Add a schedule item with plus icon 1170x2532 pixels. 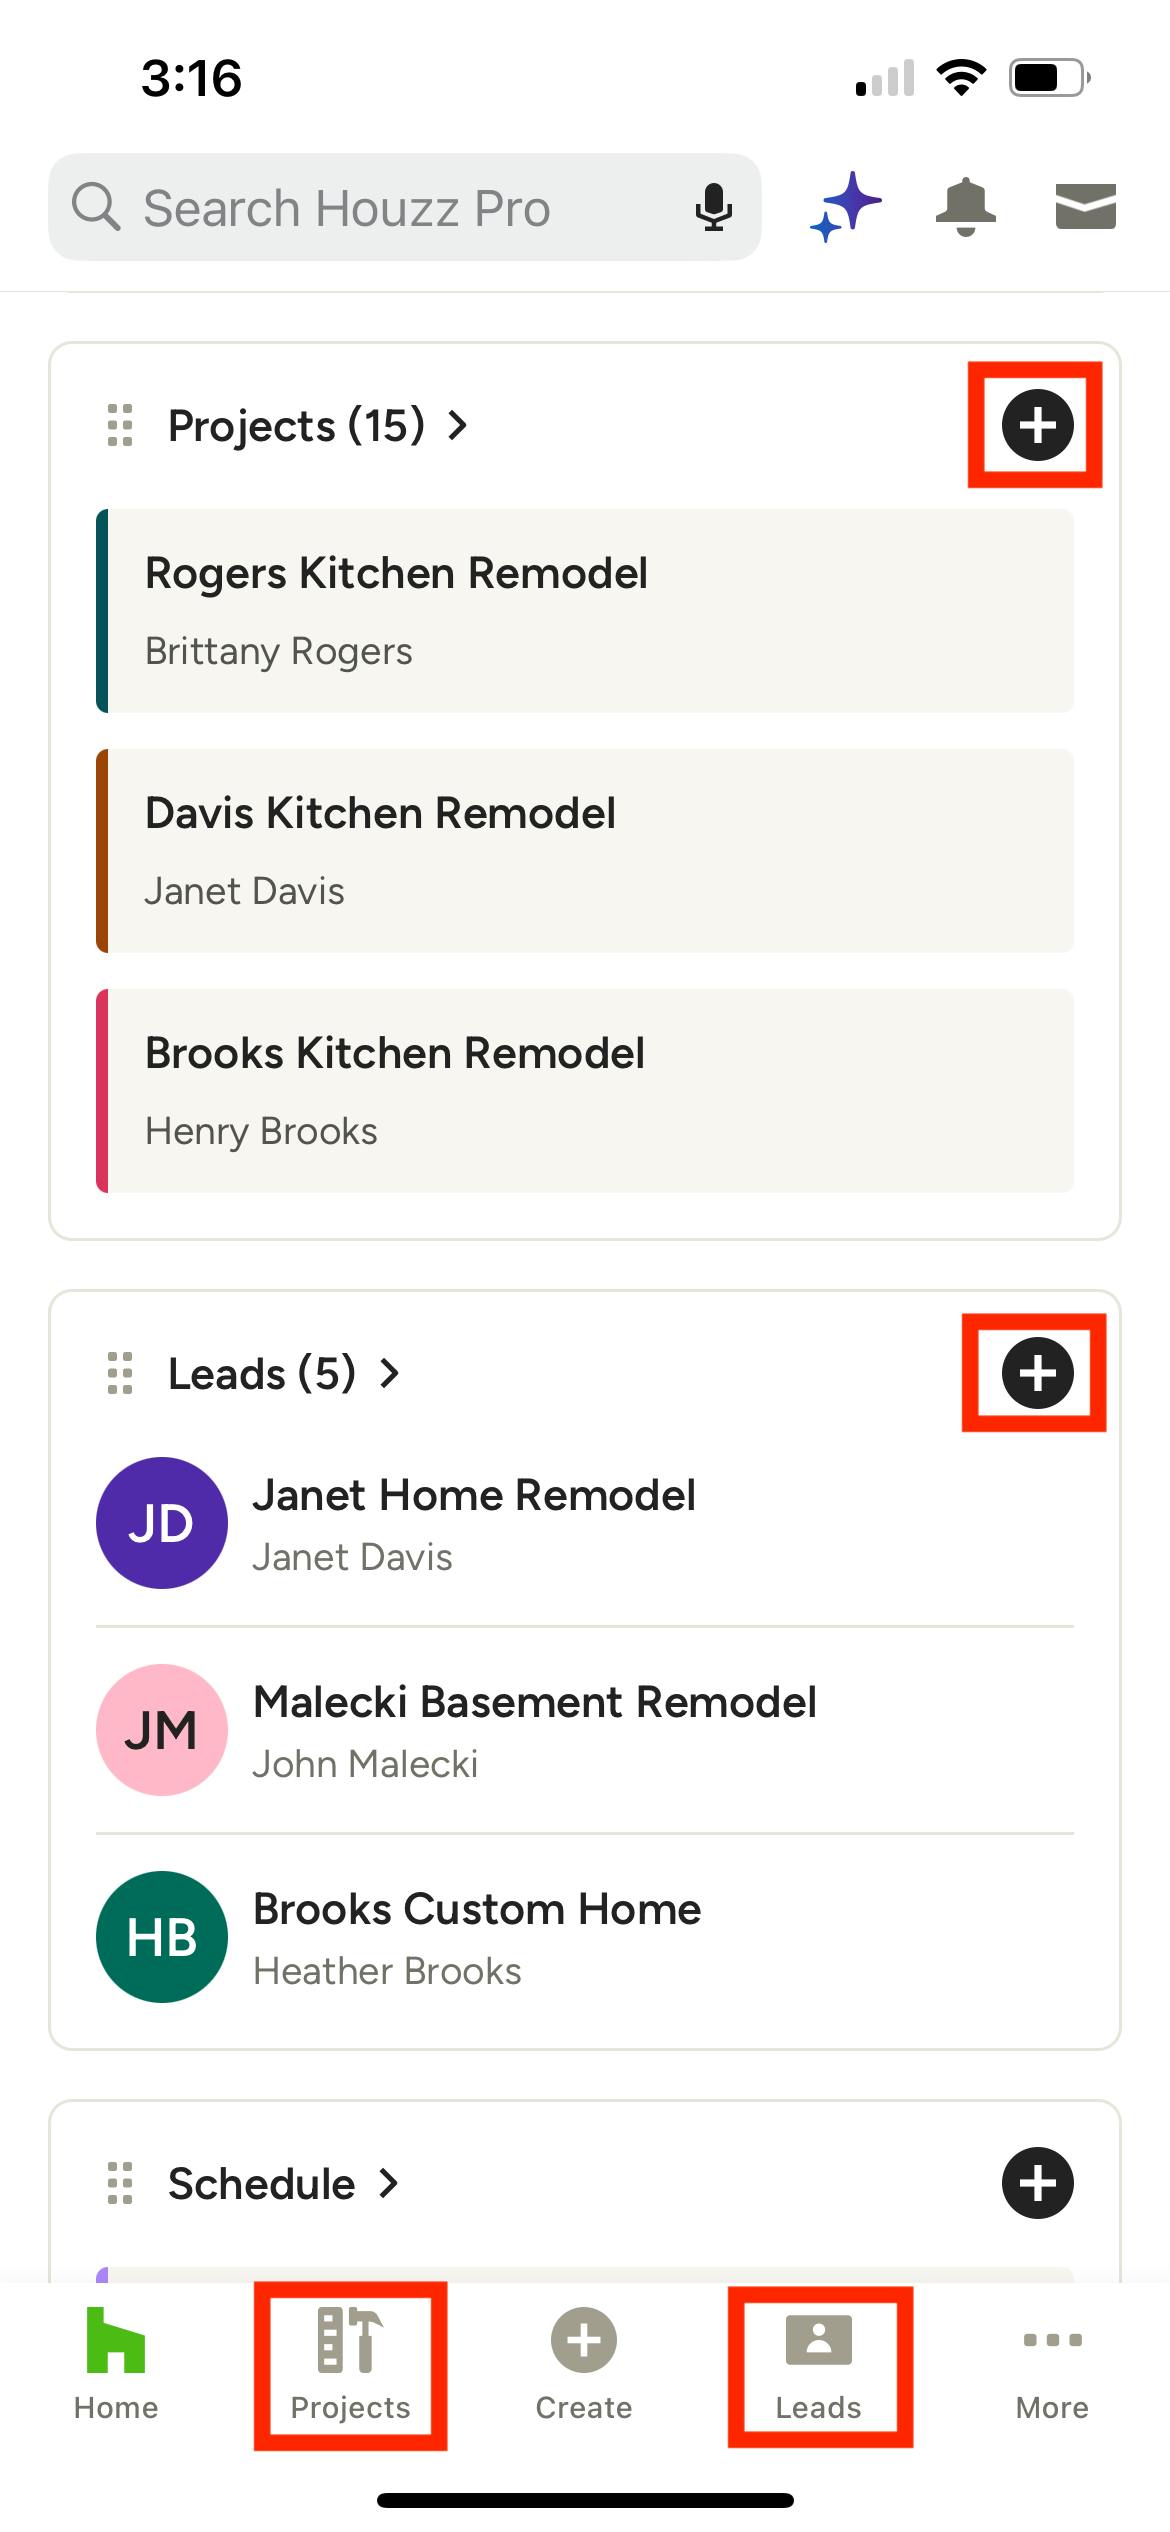point(1037,2183)
